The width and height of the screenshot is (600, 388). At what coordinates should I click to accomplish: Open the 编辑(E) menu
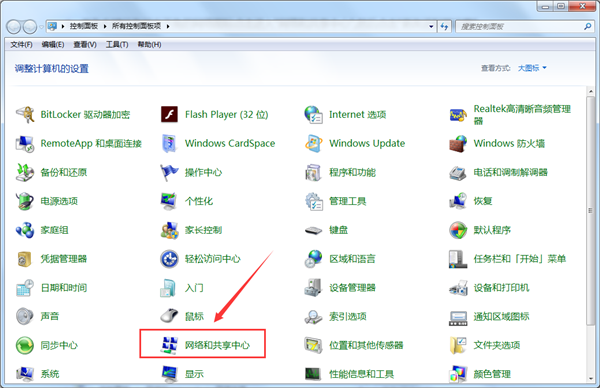(53, 45)
